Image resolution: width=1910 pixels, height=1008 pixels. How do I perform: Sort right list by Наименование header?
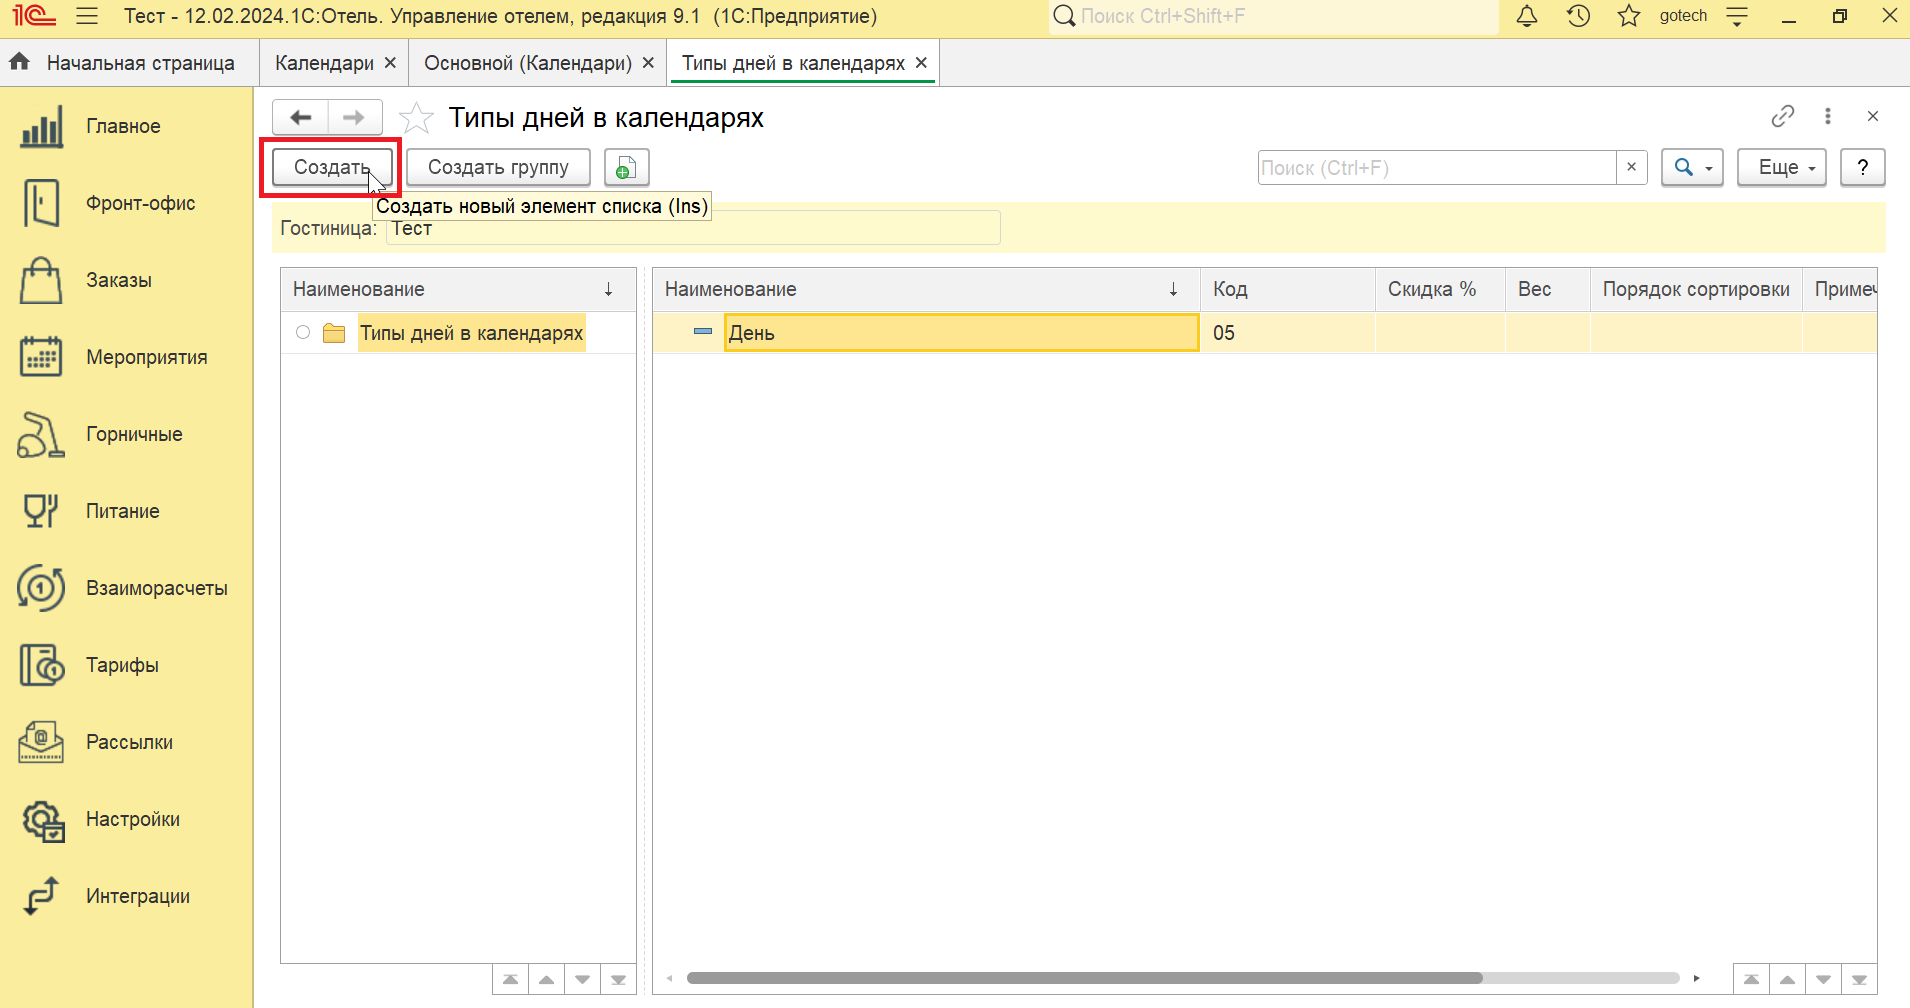point(926,289)
